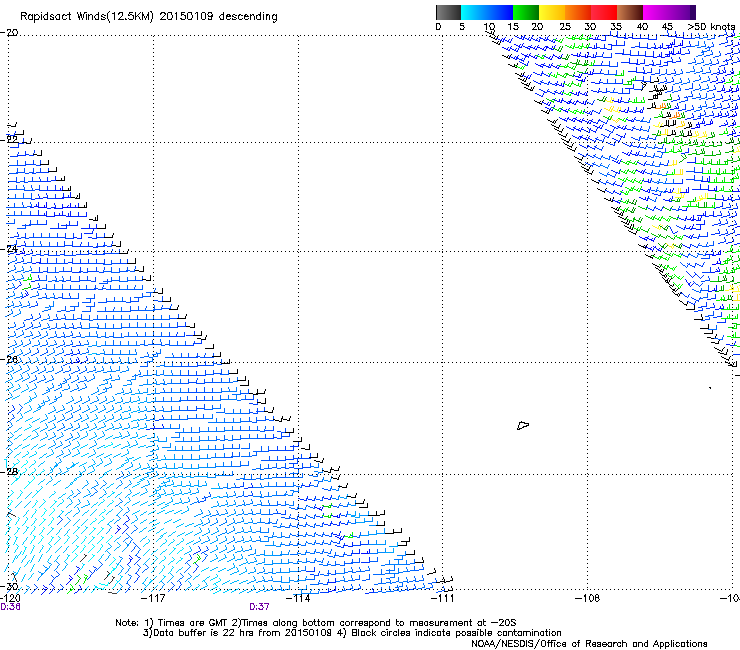Image resolution: width=740 pixels, height=650 pixels.
Task: Click the '-28' latitude axis label
Action: pos(9,472)
